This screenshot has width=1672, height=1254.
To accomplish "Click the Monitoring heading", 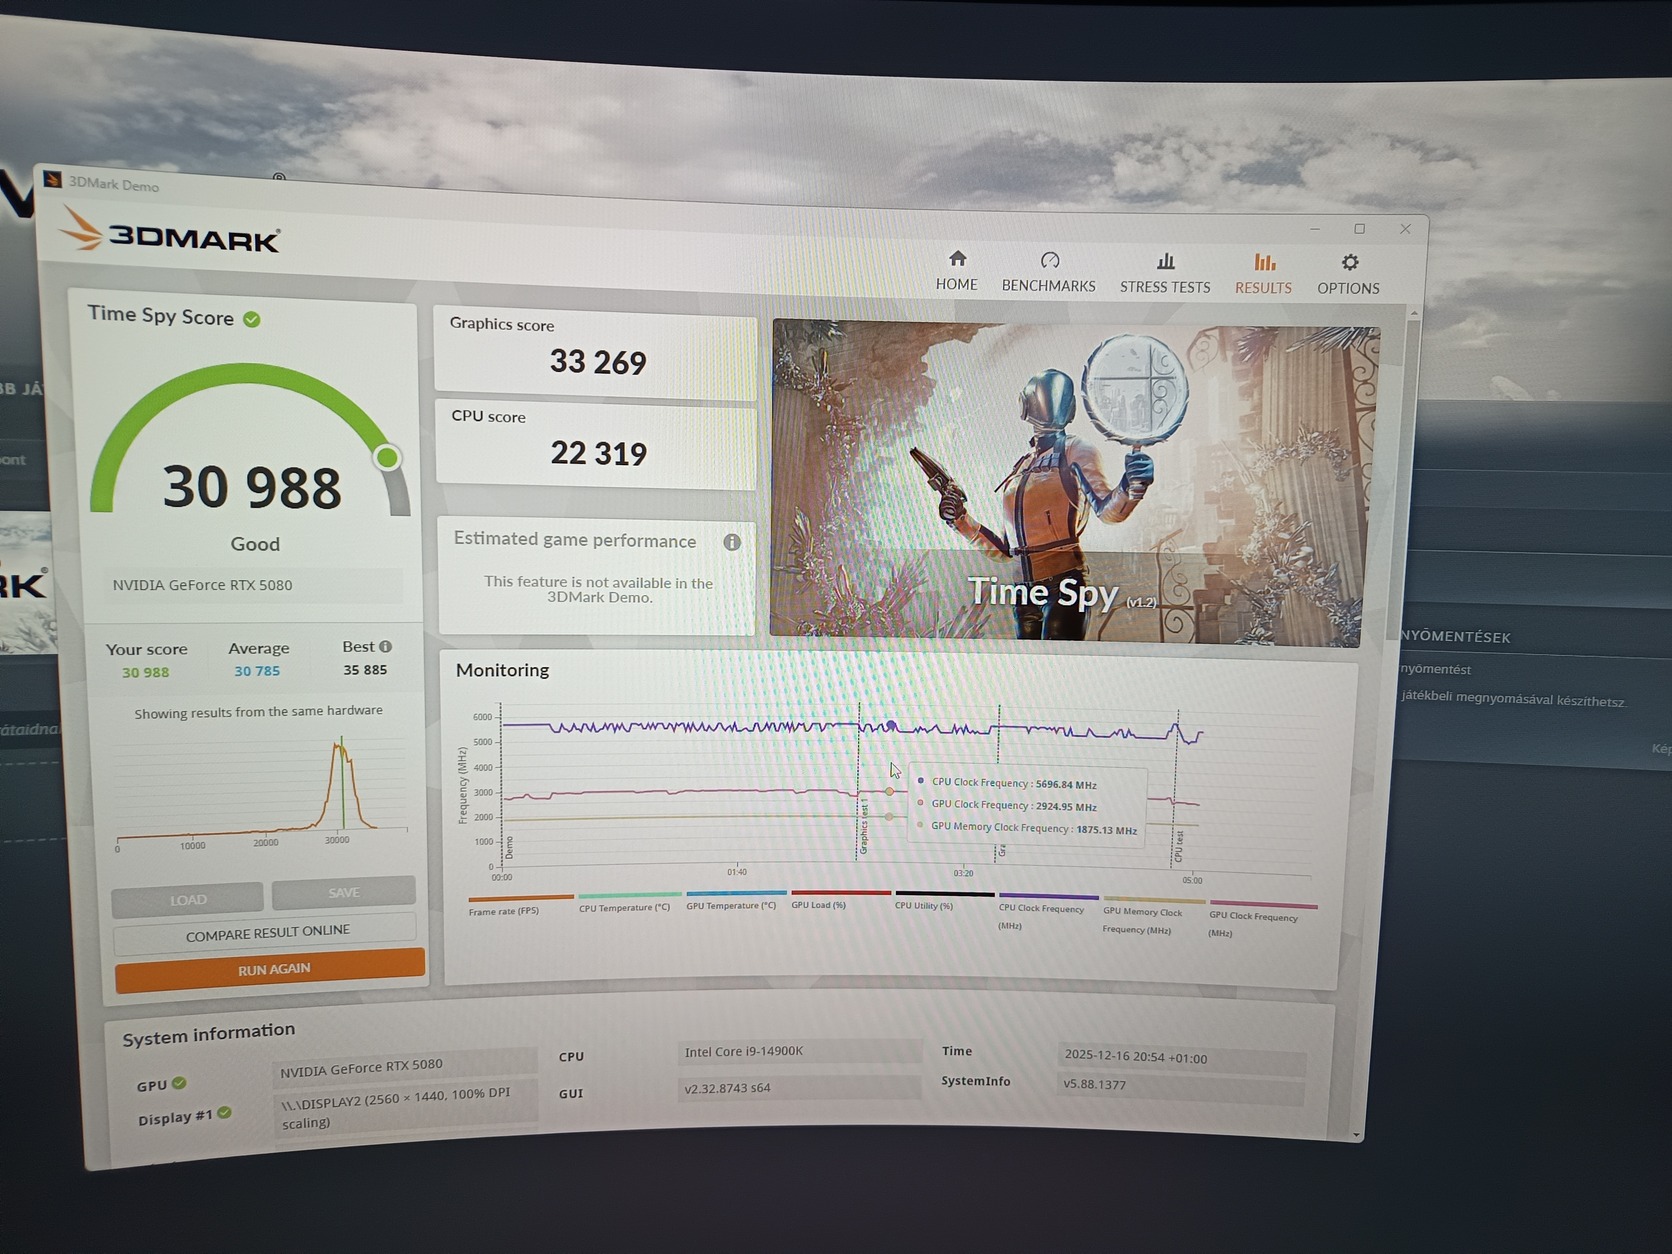I will pyautogui.click(x=502, y=670).
